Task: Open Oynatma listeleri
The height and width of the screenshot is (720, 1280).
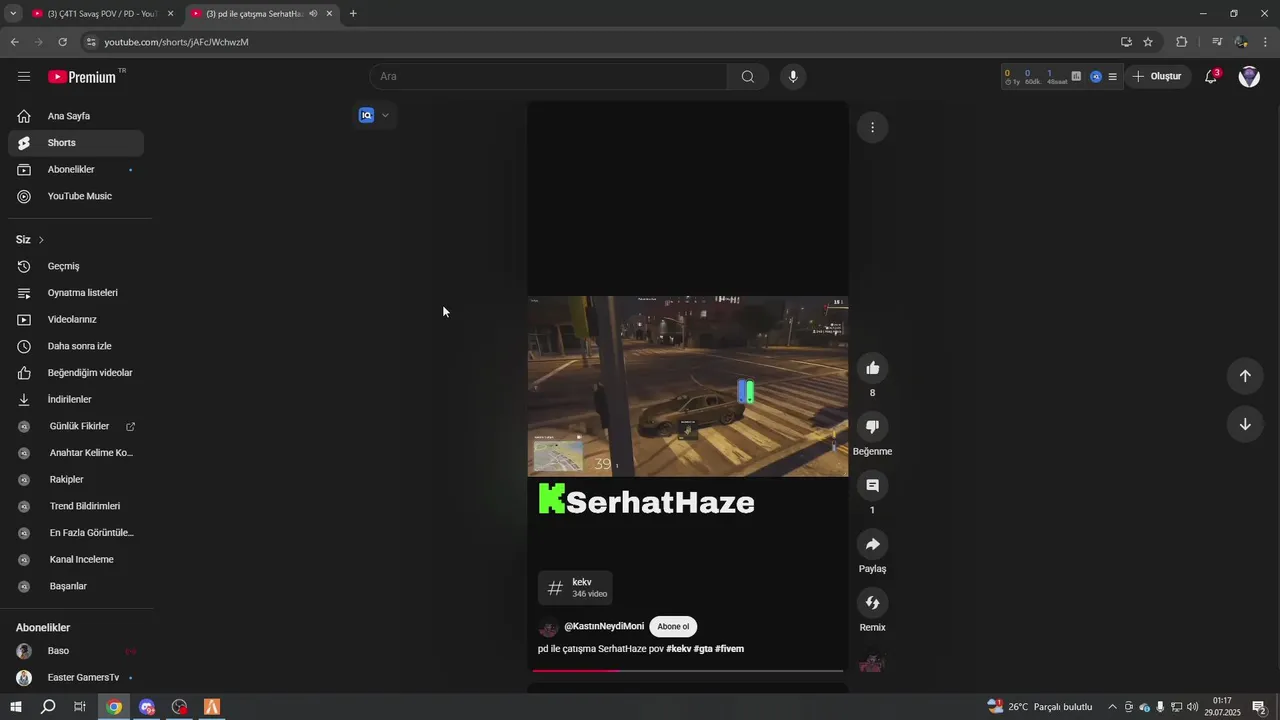Action: [76, 293]
